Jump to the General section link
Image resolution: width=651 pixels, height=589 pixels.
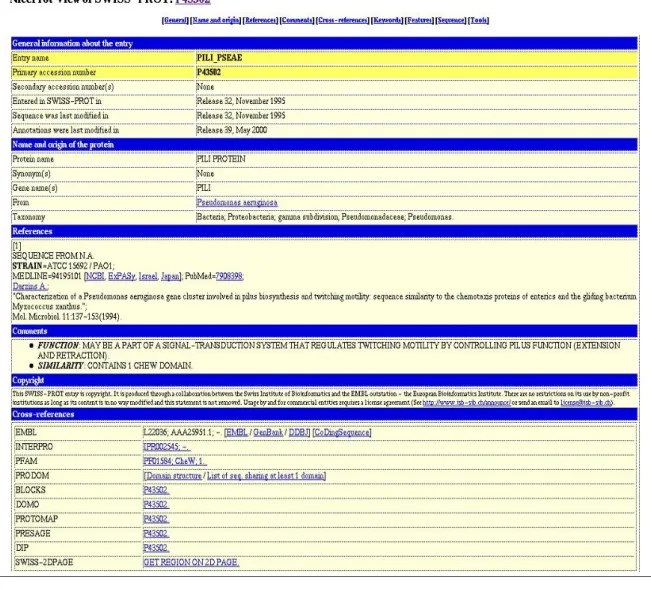(x=176, y=20)
